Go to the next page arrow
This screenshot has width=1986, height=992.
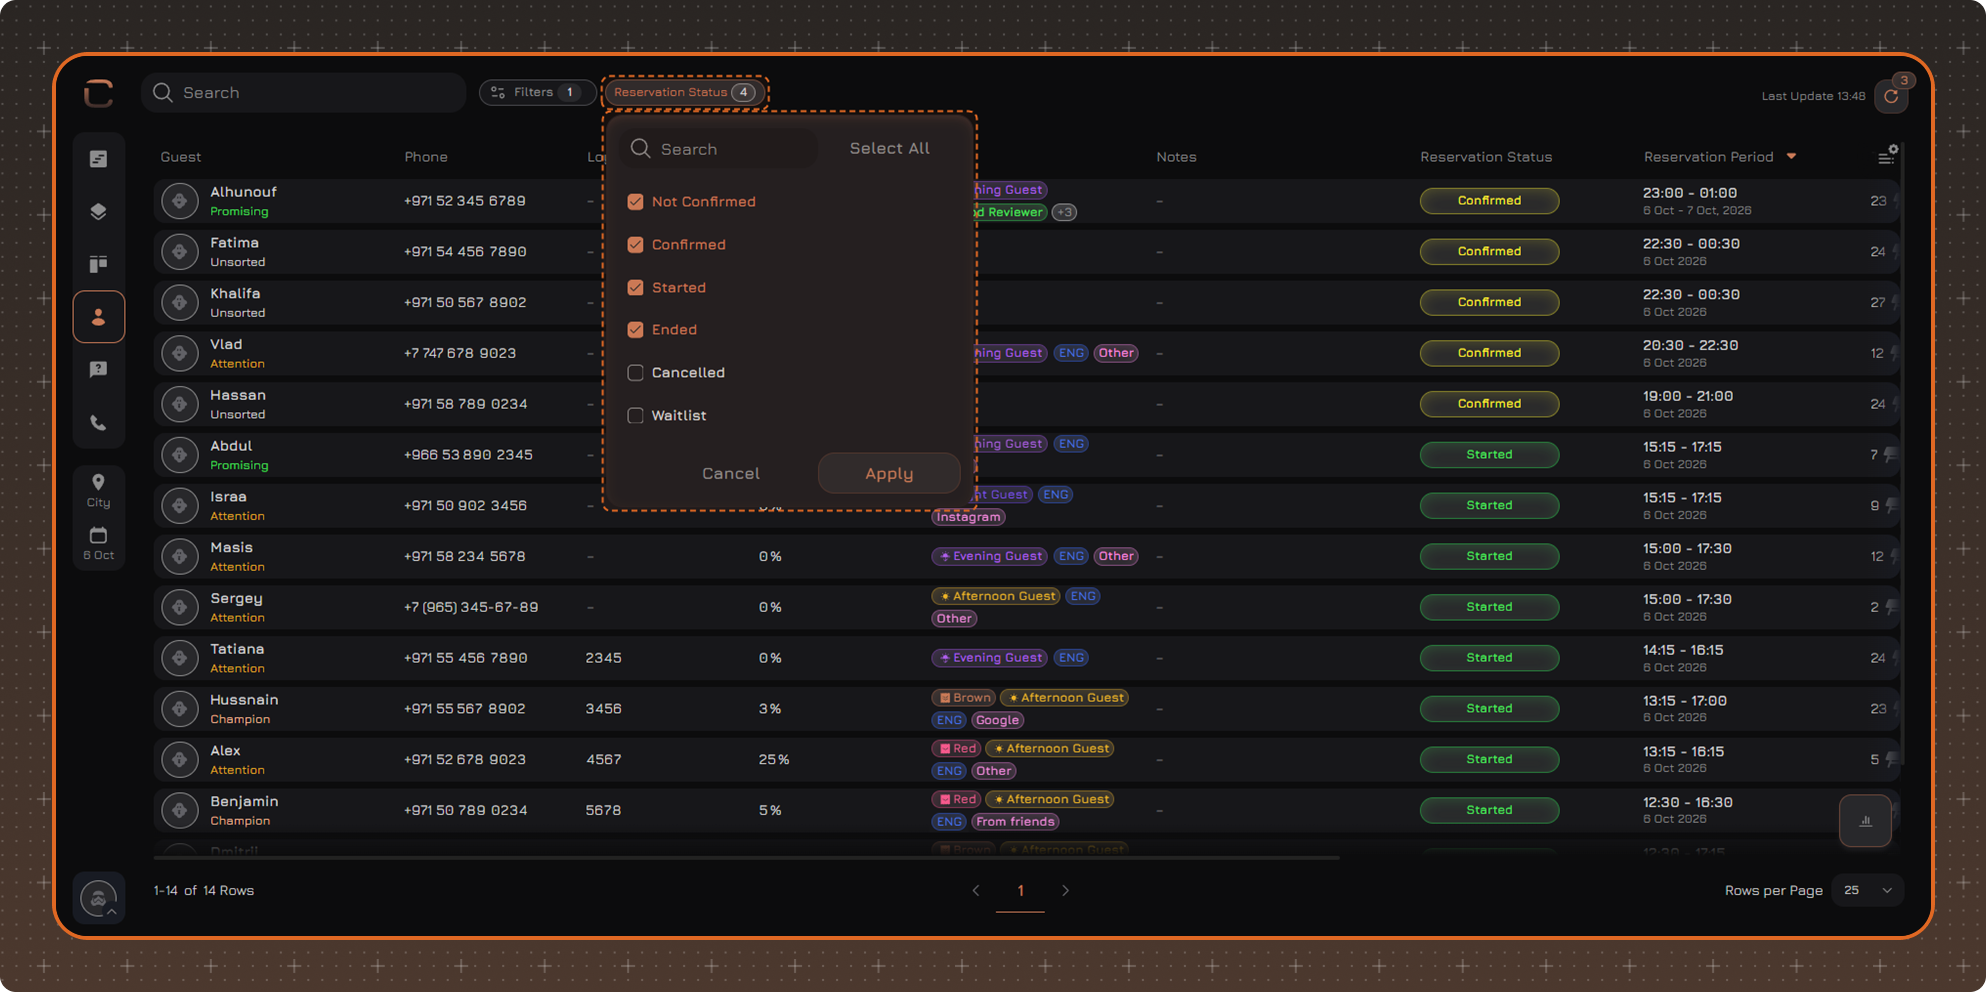click(x=1065, y=890)
